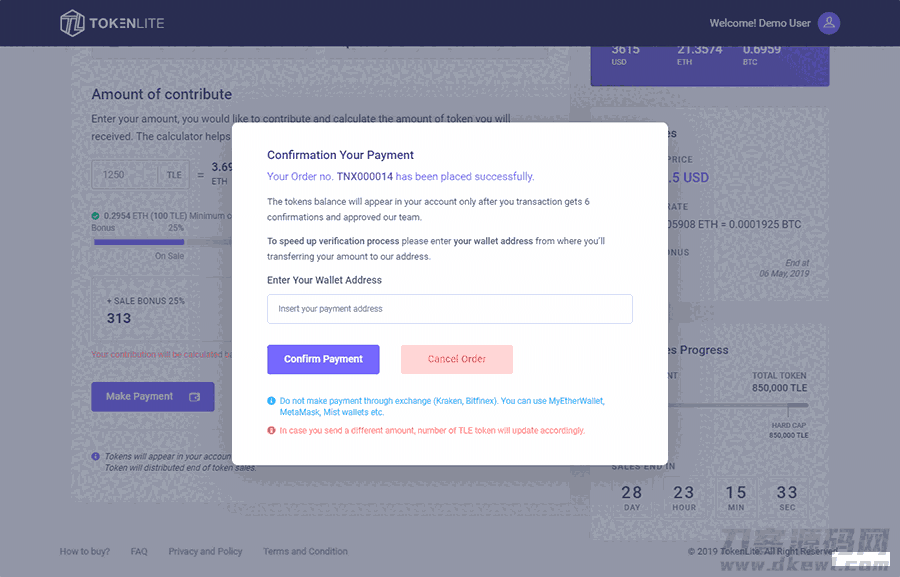The width and height of the screenshot is (900, 577).
Task: Open the How to buy? footer link
Action: click(85, 551)
